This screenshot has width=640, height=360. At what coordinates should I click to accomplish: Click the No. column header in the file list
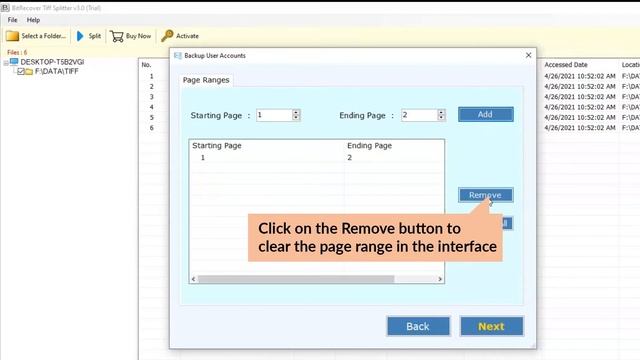point(146,65)
